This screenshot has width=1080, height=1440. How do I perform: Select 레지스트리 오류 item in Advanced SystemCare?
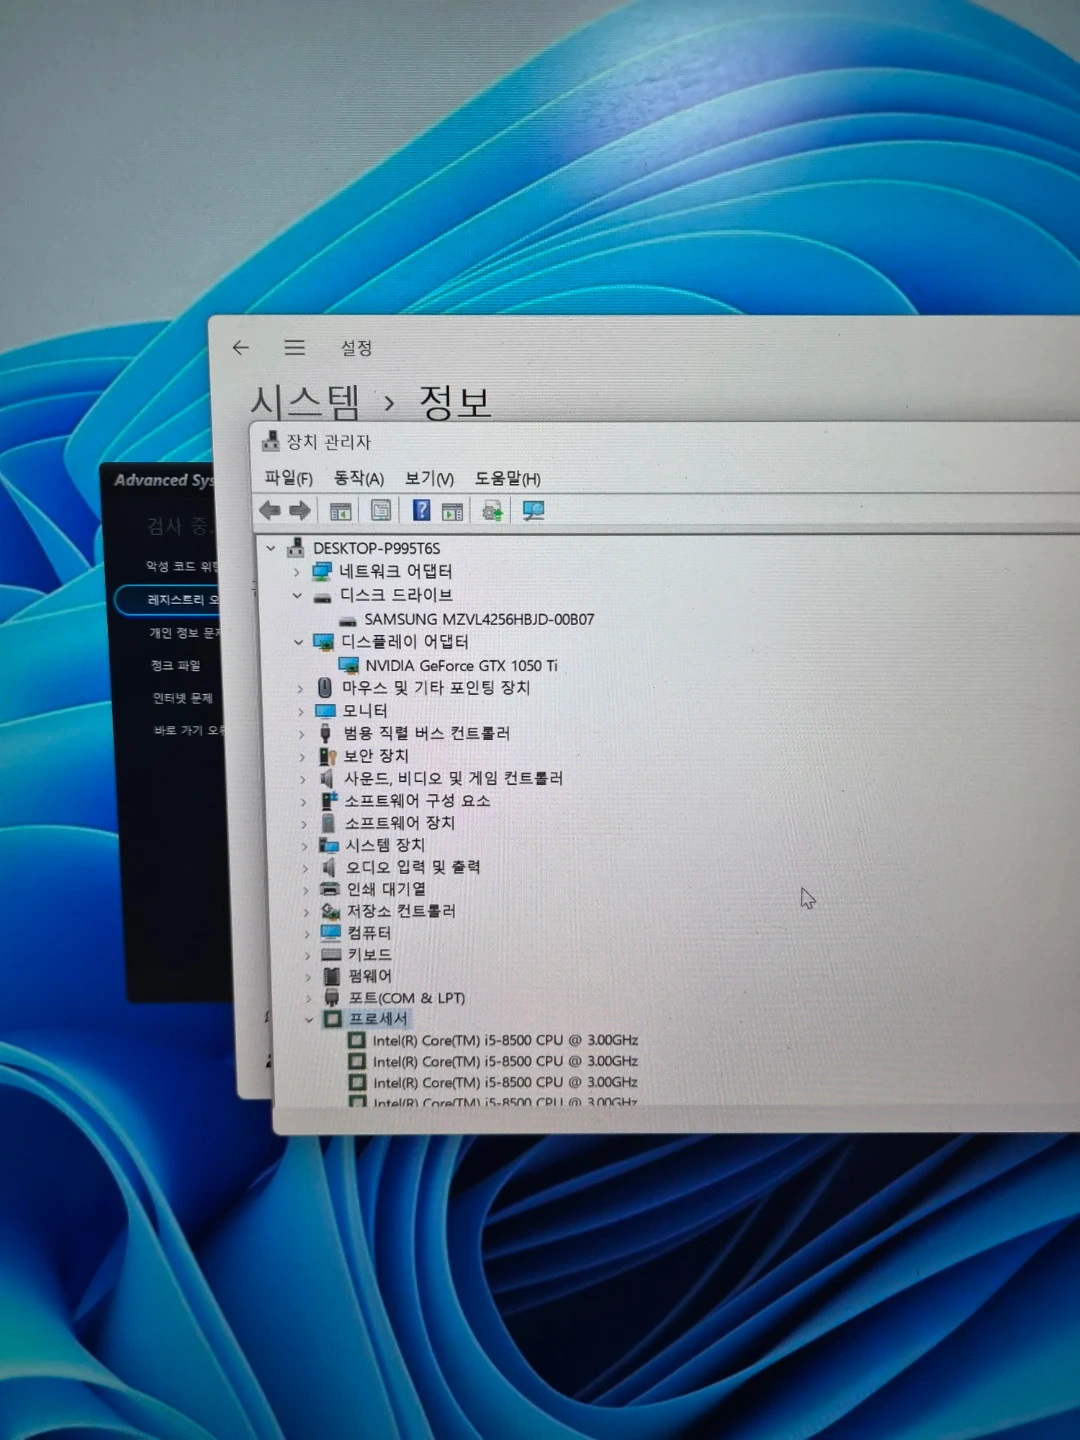tap(168, 599)
